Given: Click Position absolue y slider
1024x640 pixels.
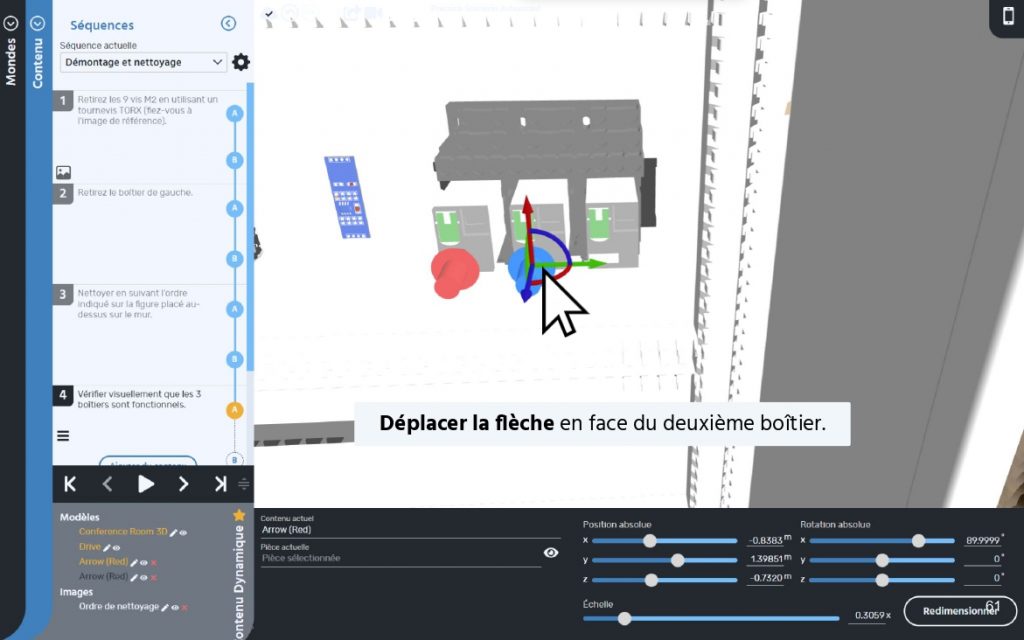Looking at the screenshot, I should tap(664, 560).
